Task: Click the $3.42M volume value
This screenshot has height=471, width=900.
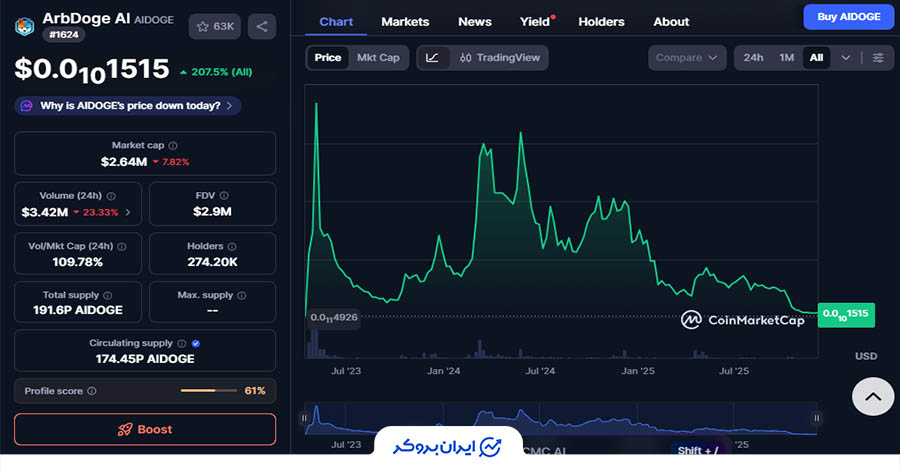Action: pos(45,213)
